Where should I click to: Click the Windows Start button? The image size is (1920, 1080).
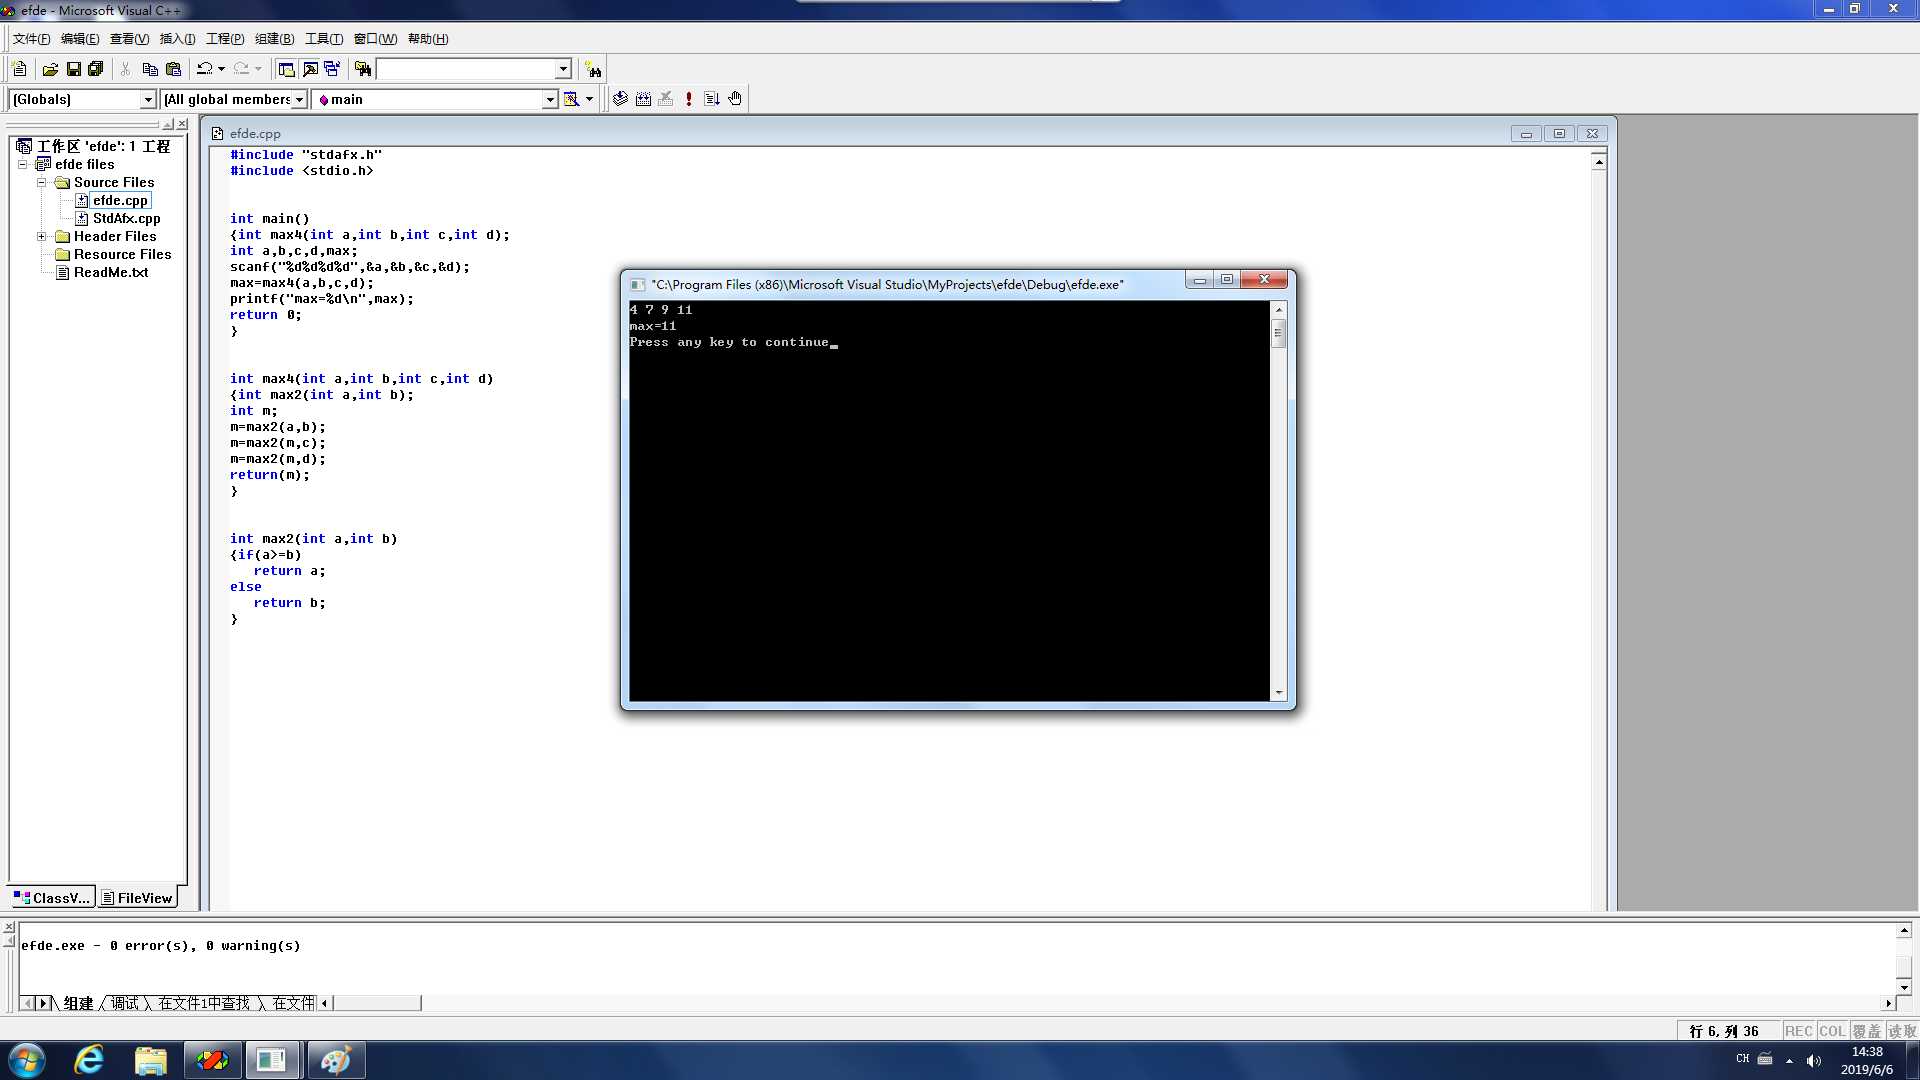point(26,1060)
